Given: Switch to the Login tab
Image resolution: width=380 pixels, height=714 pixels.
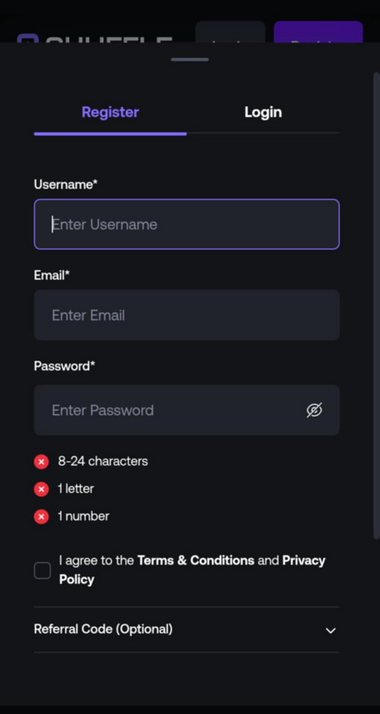Looking at the screenshot, I should pyautogui.click(x=263, y=112).
